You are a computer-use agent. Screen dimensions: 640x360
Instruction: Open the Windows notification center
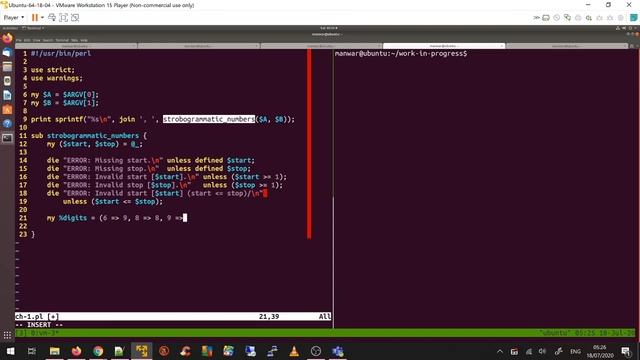pos(626,351)
